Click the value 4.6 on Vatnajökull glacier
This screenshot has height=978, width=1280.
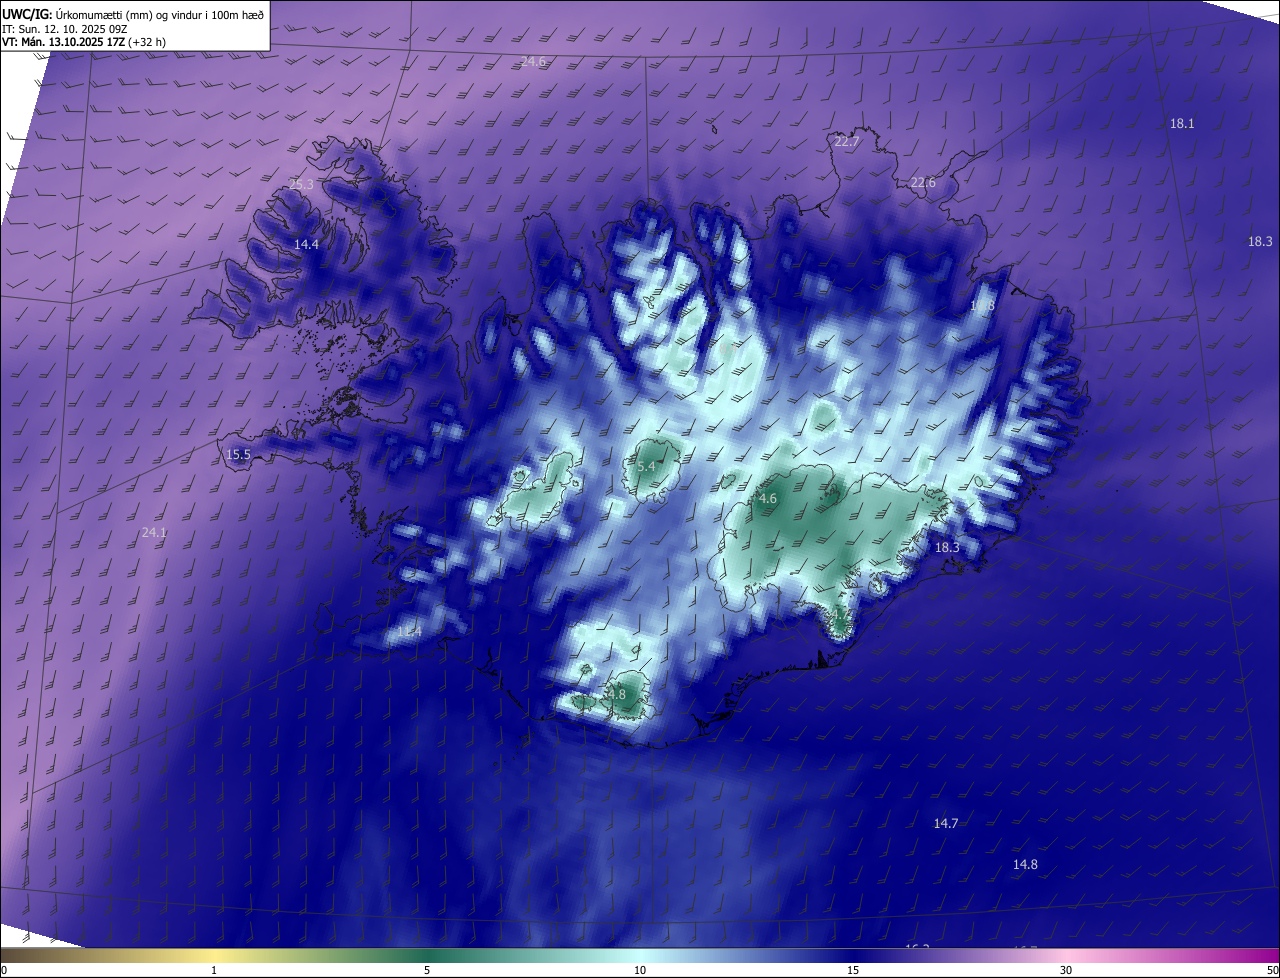coord(768,498)
